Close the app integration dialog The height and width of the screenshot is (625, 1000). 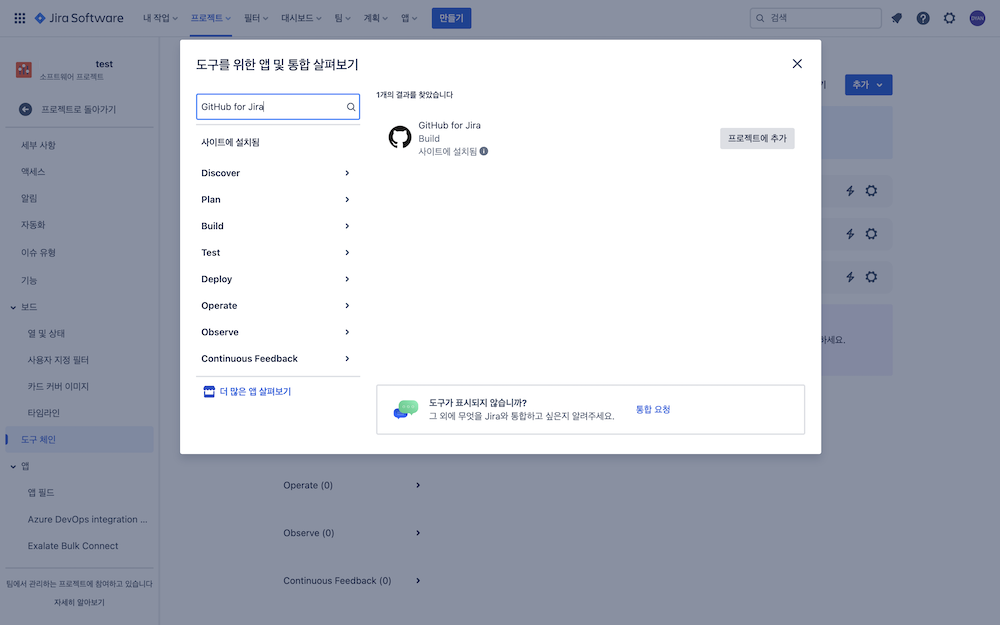click(x=797, y=64)
